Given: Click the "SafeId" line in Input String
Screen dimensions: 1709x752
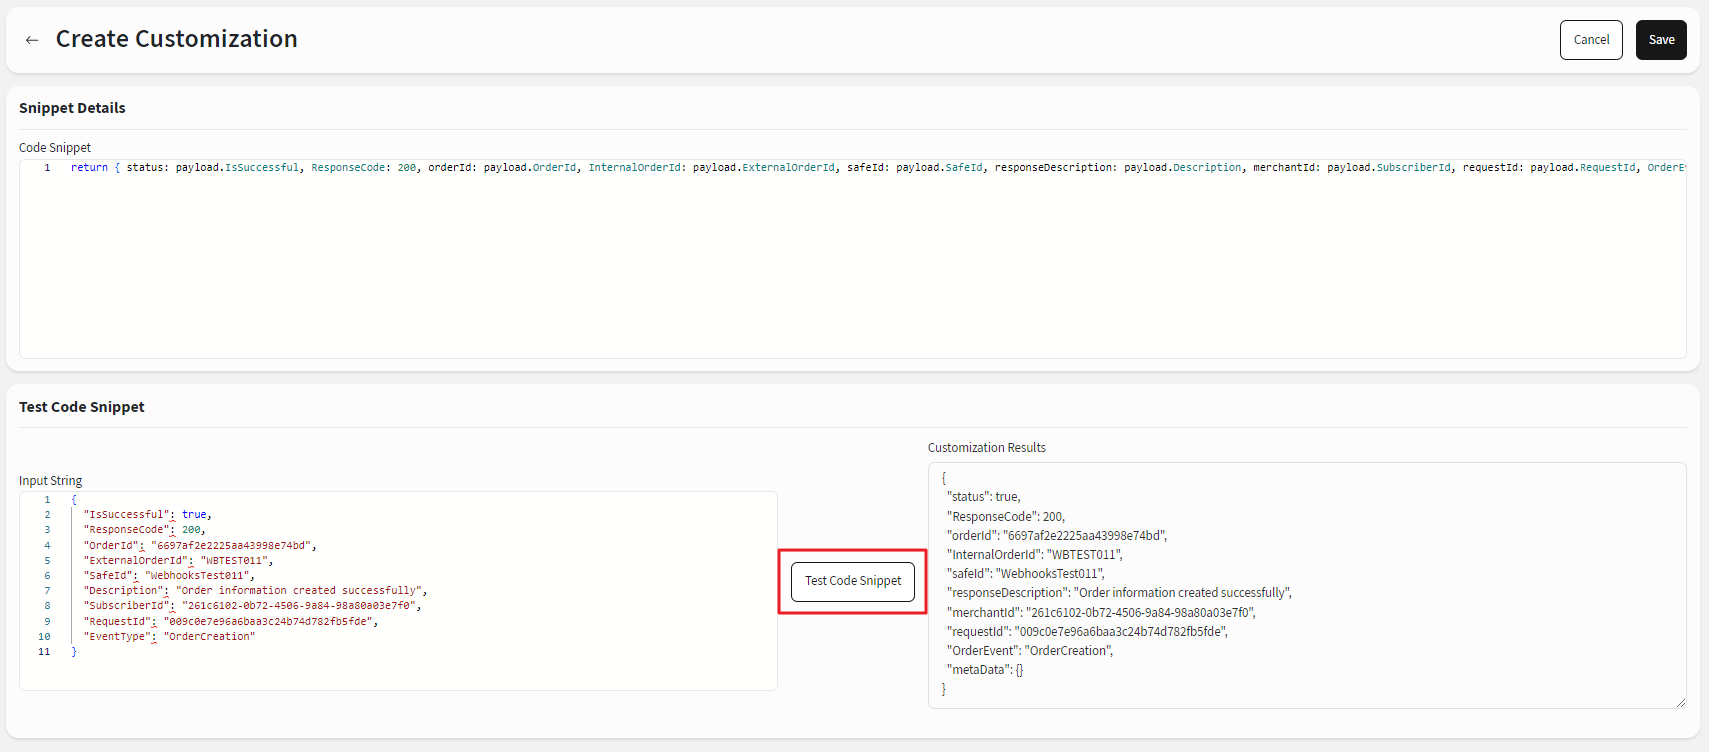Looking at the screenshot, I should point(168,576).
